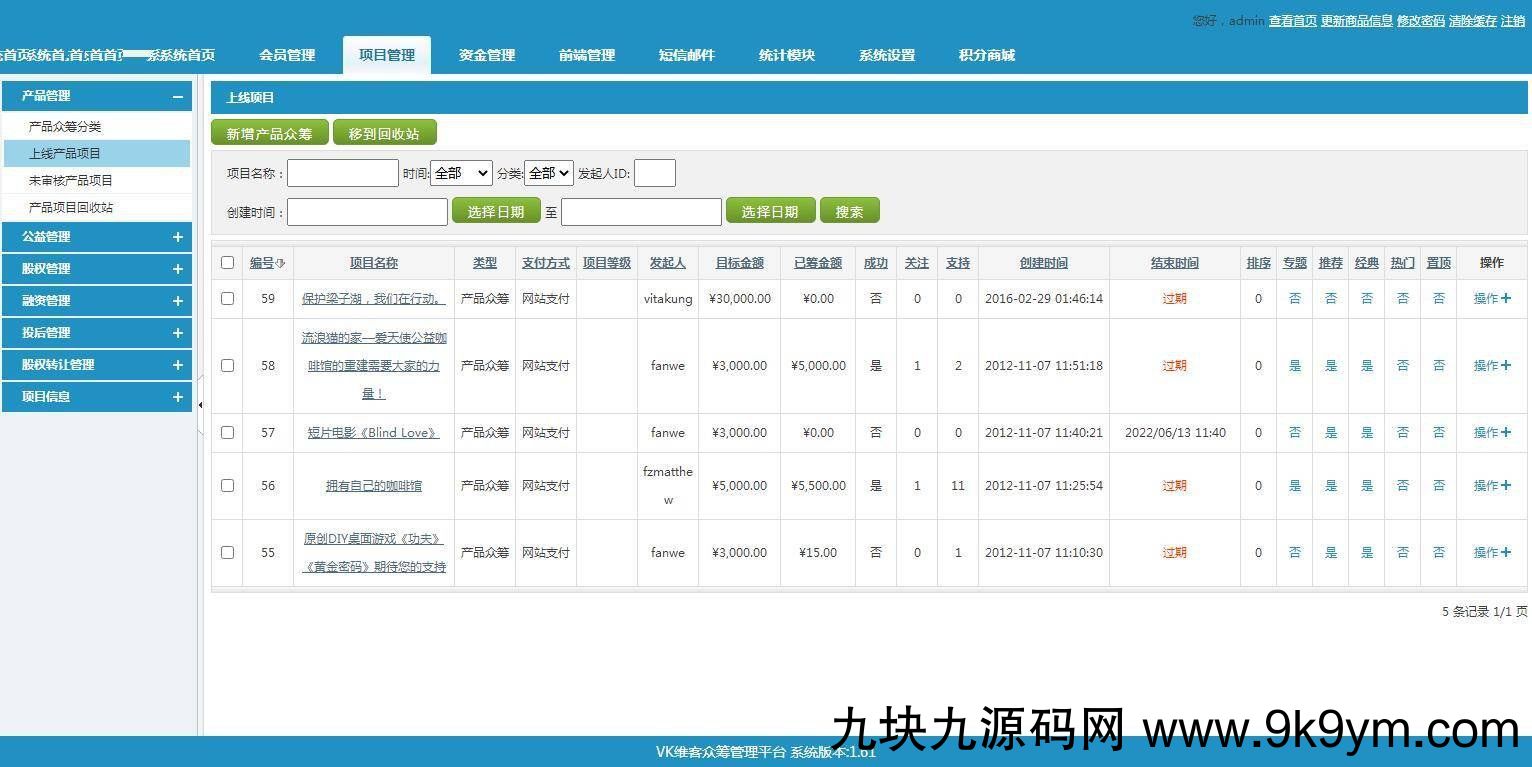Open the 时间 dropdown filter
The height and width of the screenshot is (767, 1532).
pos(461,173)
